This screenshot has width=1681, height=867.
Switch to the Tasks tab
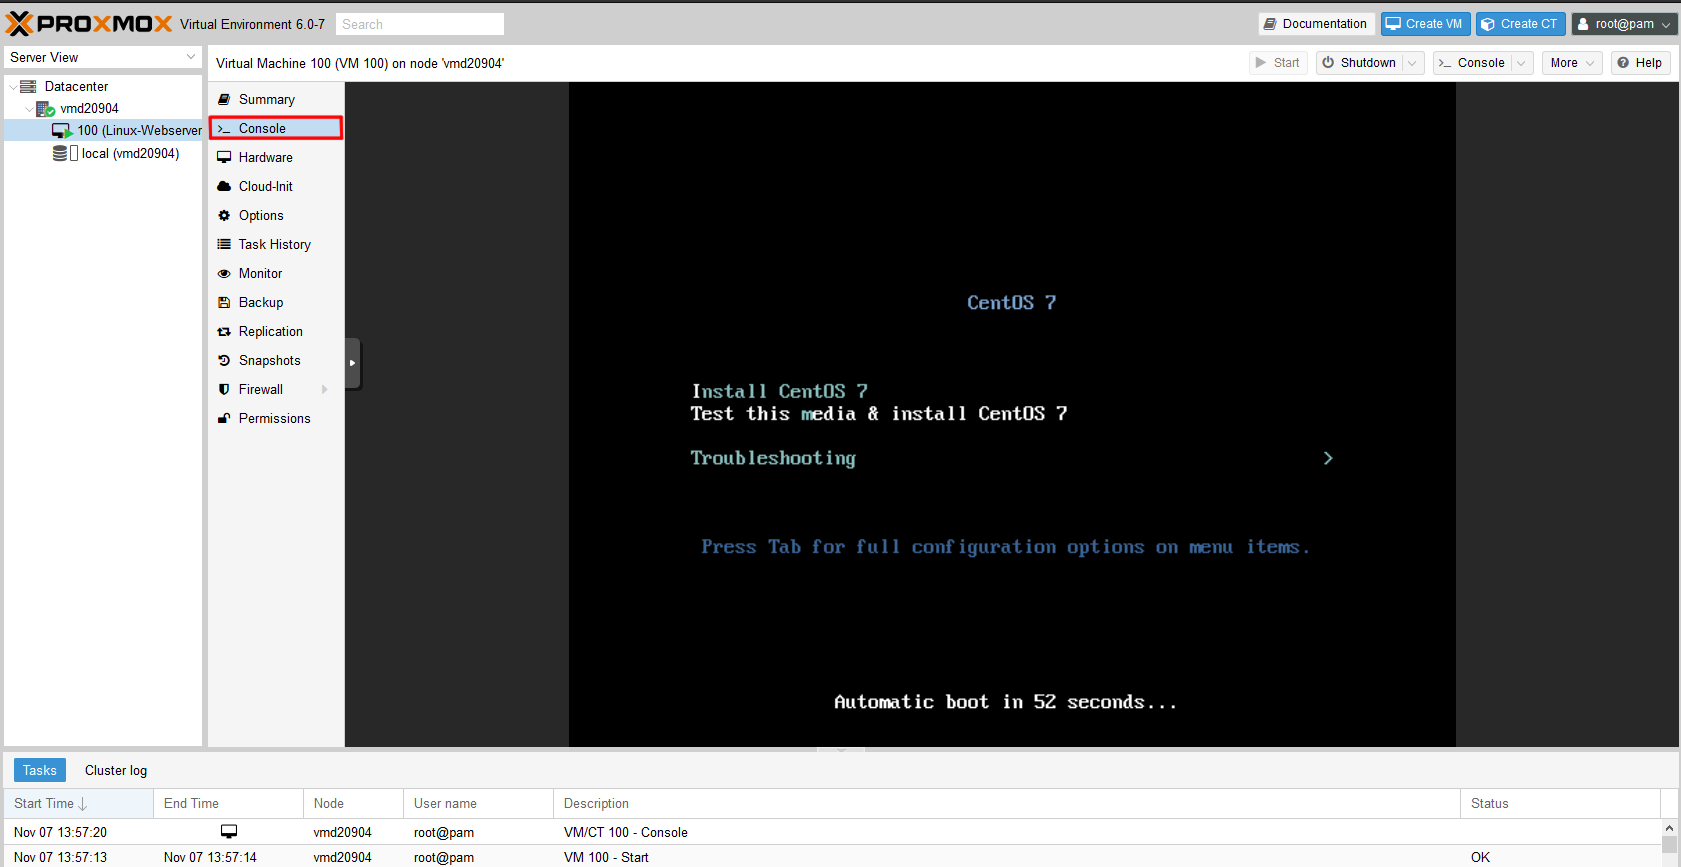pos(40,770)
